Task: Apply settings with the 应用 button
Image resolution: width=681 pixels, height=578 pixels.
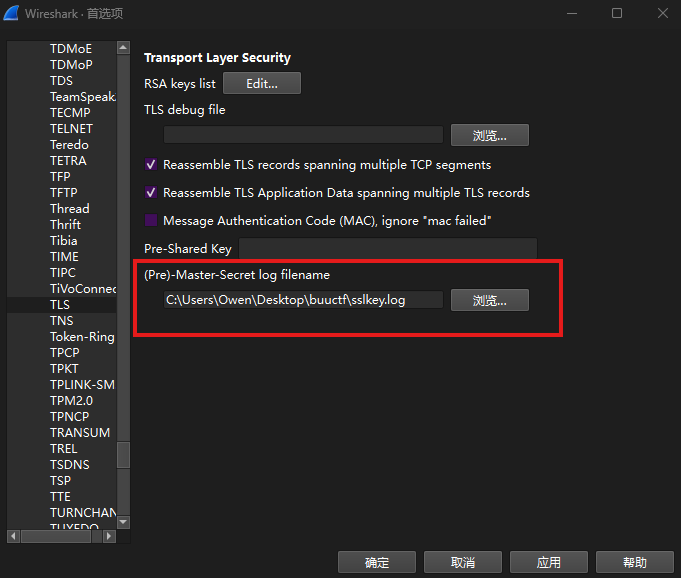Action: (x=549, y=562)
